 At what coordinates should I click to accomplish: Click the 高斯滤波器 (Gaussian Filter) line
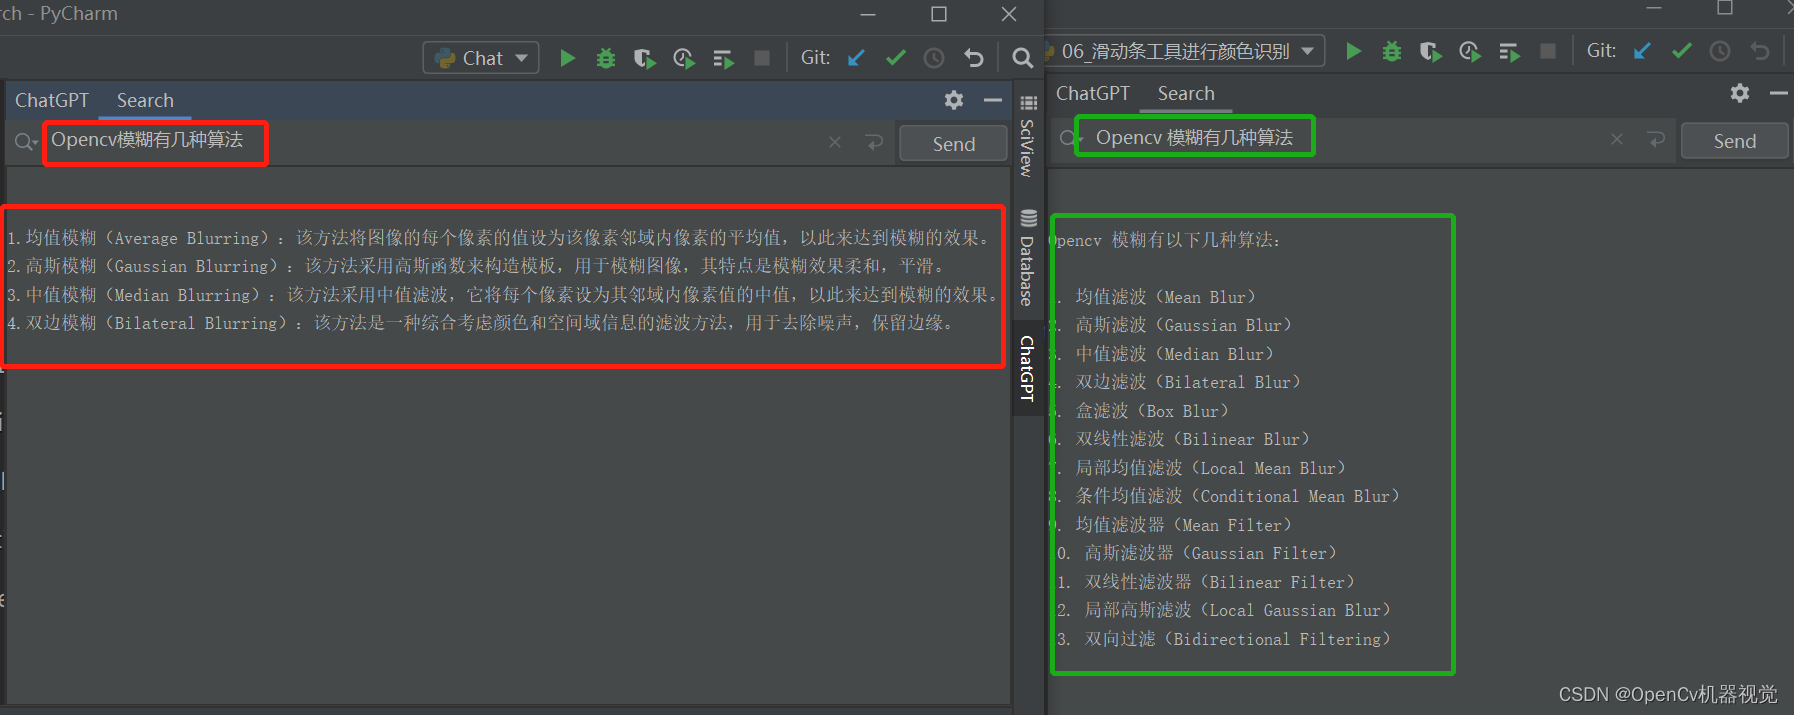[x=1198, y=553]
